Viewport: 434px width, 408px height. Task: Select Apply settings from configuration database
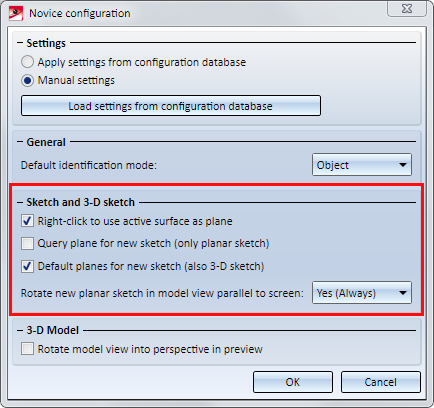point(27,62)
